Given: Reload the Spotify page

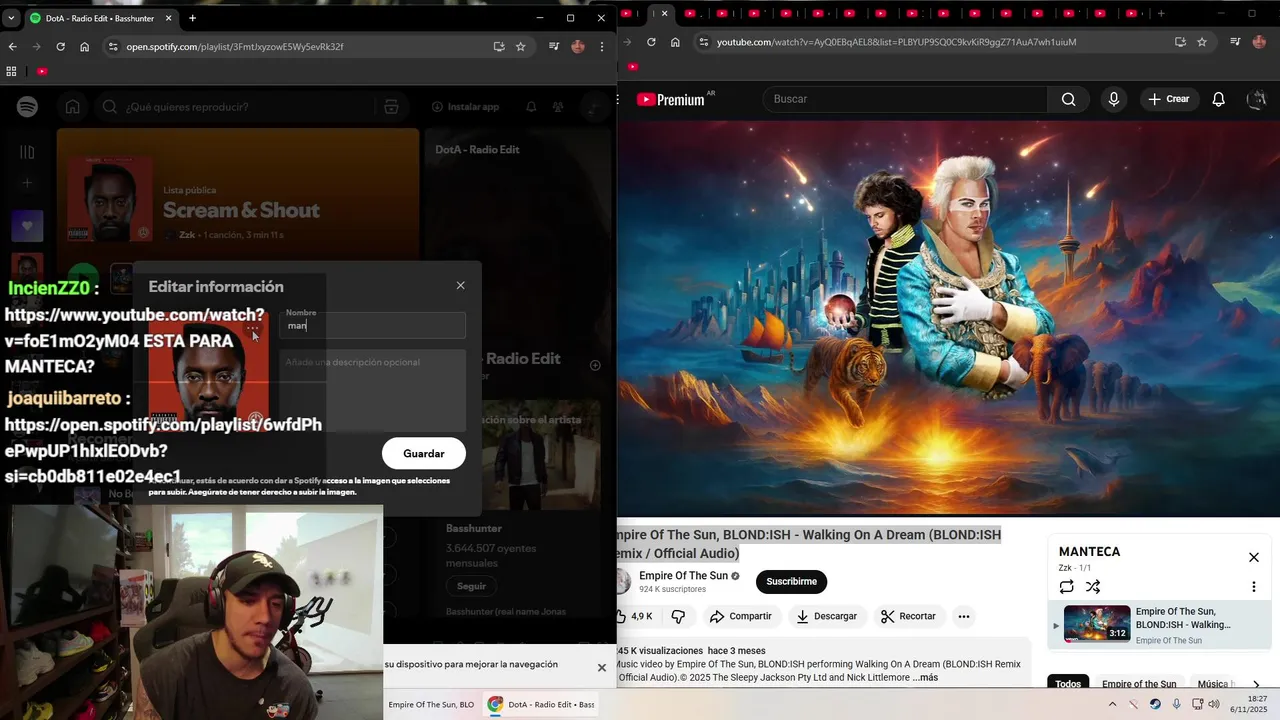Looking at the screenshot, I should (x=60, y=46).
